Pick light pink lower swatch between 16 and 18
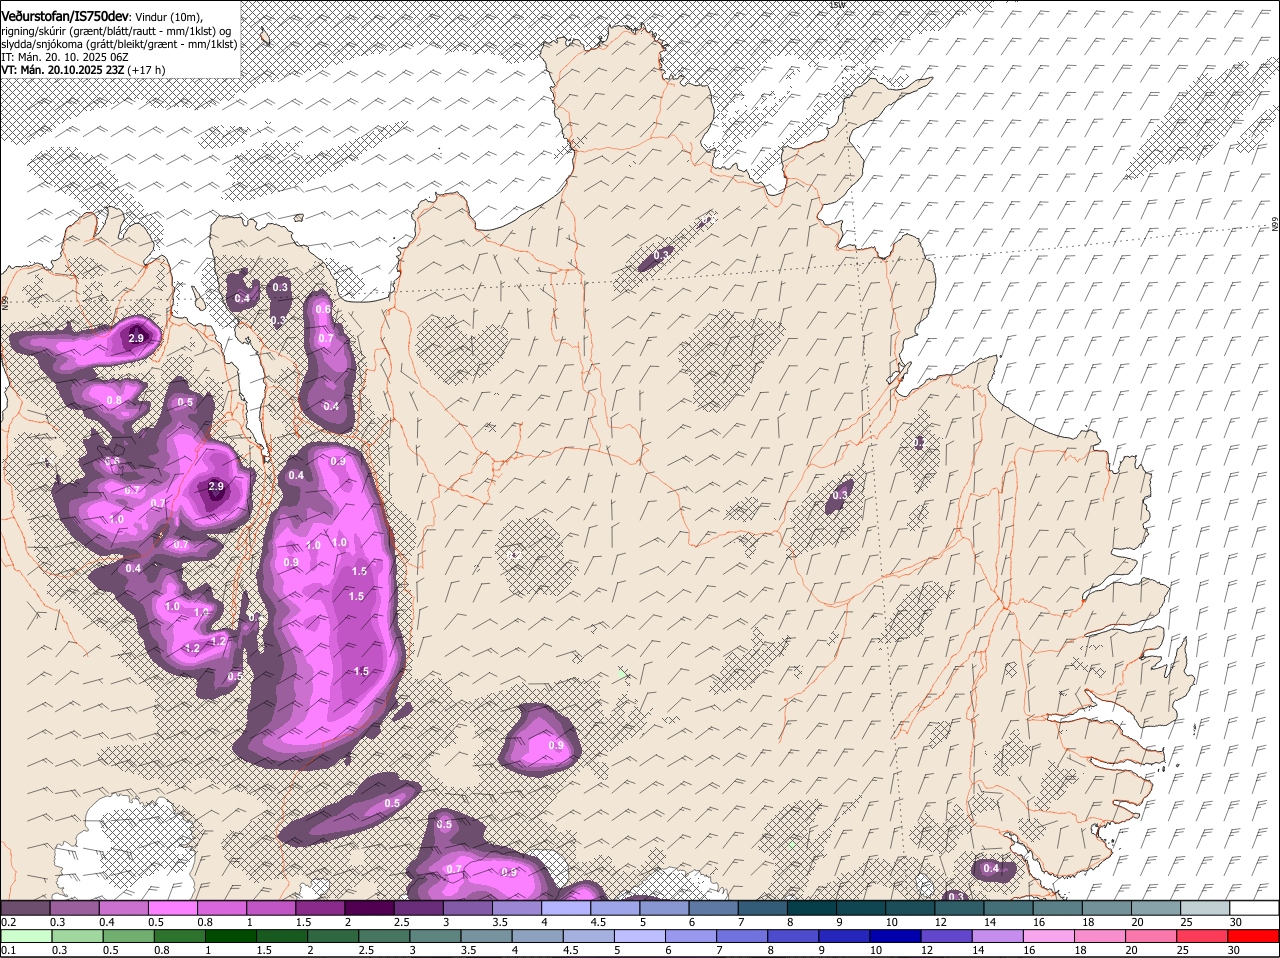This screenshot has width=1280, height=958. [x=1048, y=936]
